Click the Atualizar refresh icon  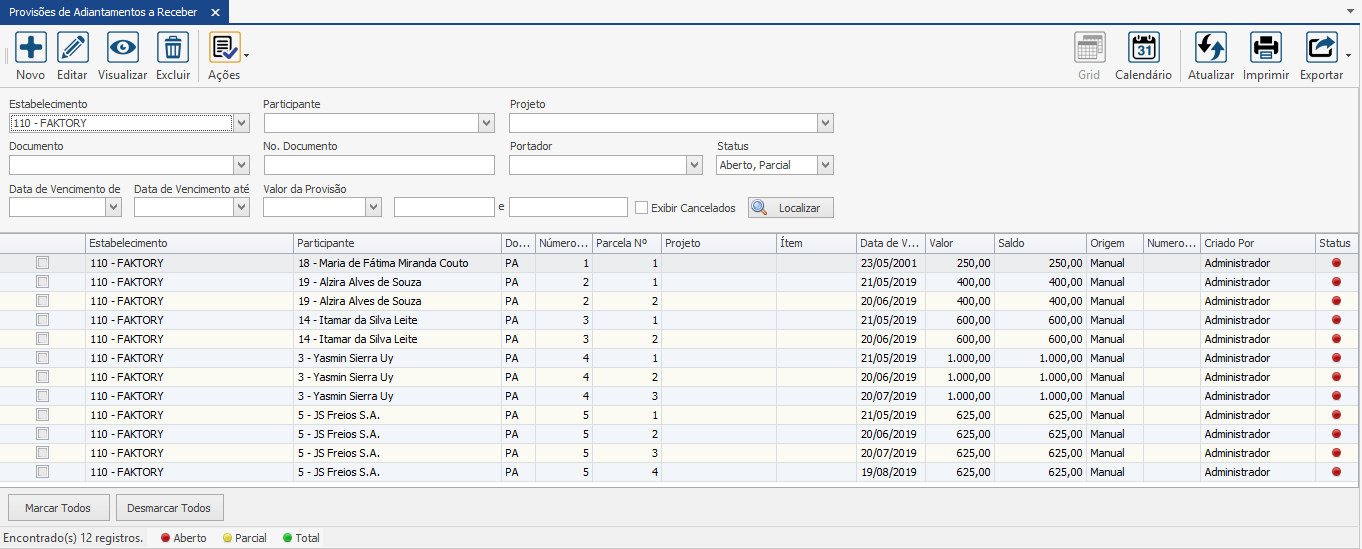point(1210,48)
